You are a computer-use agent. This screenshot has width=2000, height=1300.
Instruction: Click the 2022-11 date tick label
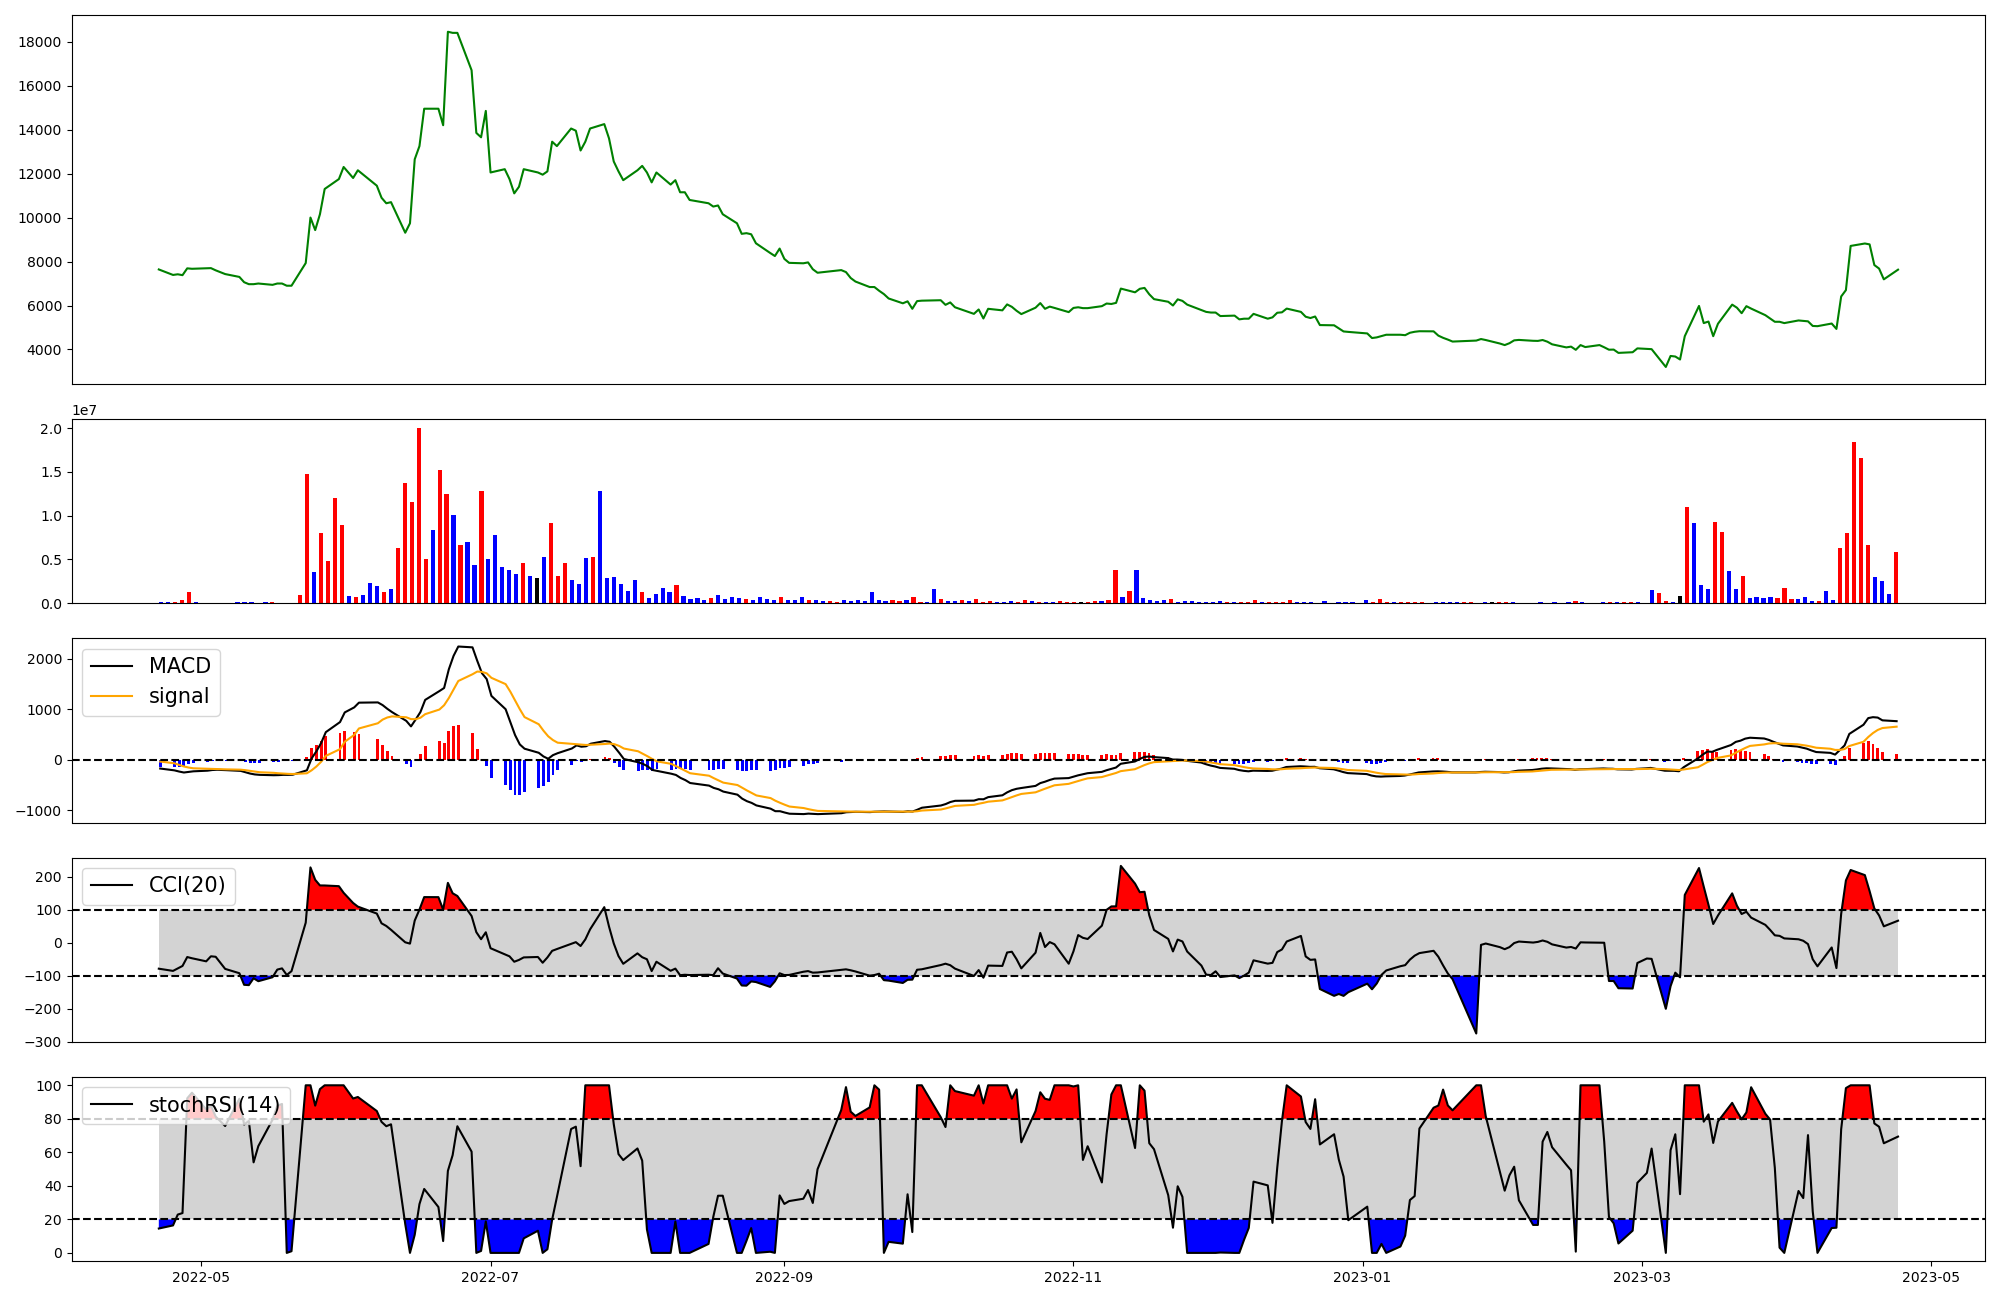tap(1073, 1277)
